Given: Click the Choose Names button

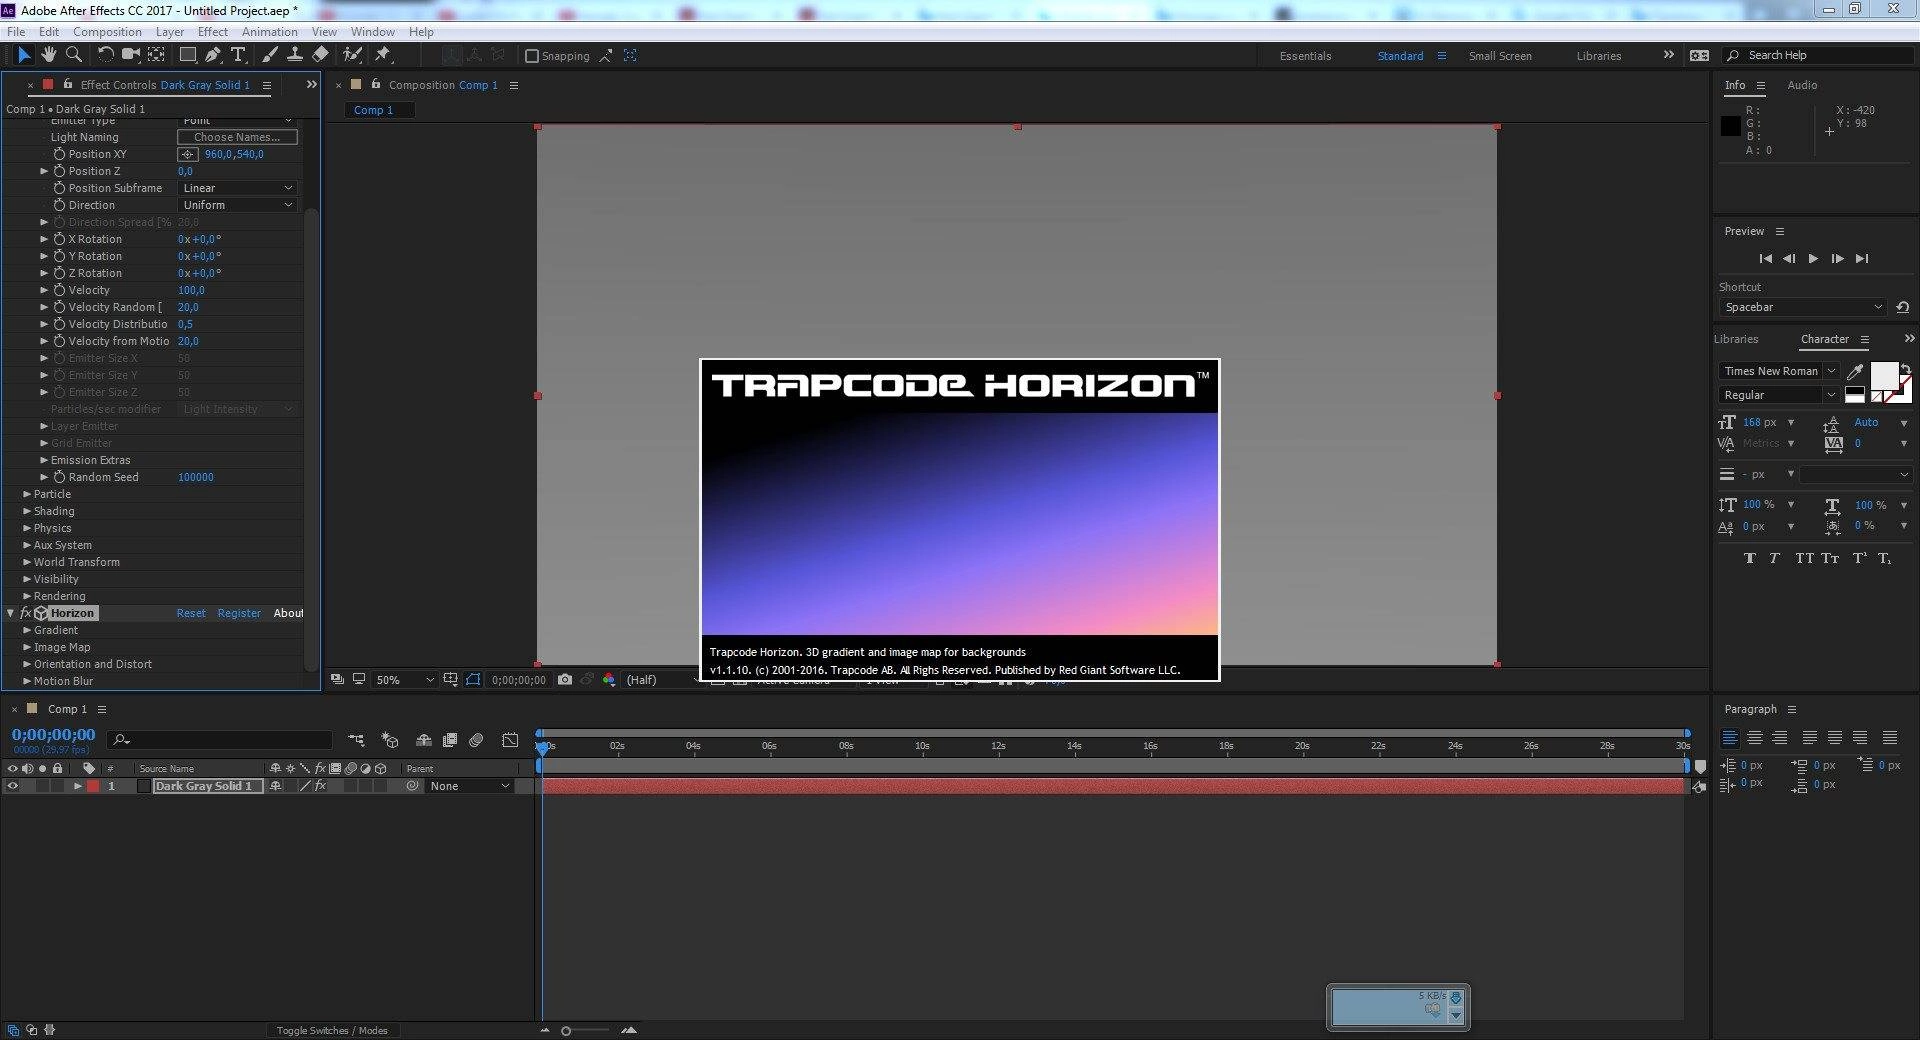Looking at the screenshot, I should 237,137.
